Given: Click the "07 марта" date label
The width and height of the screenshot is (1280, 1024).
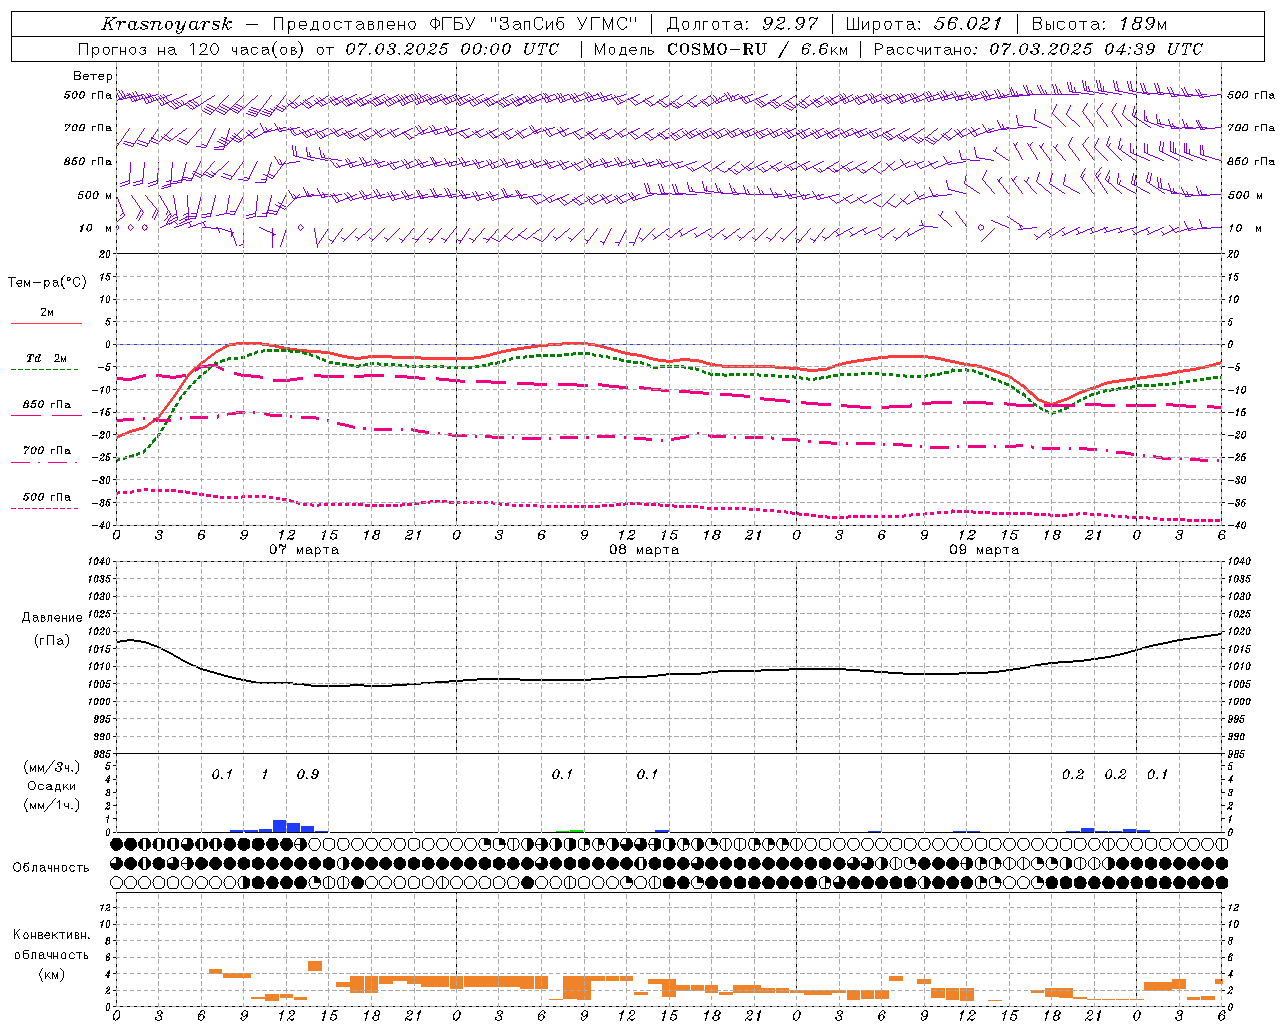Looking at the screenshot, I should [304, 550].
